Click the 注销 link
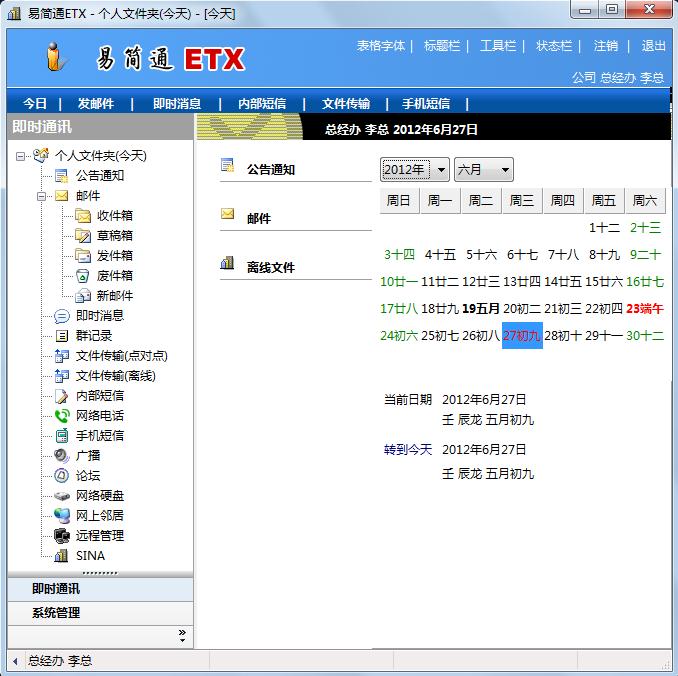 606,45
